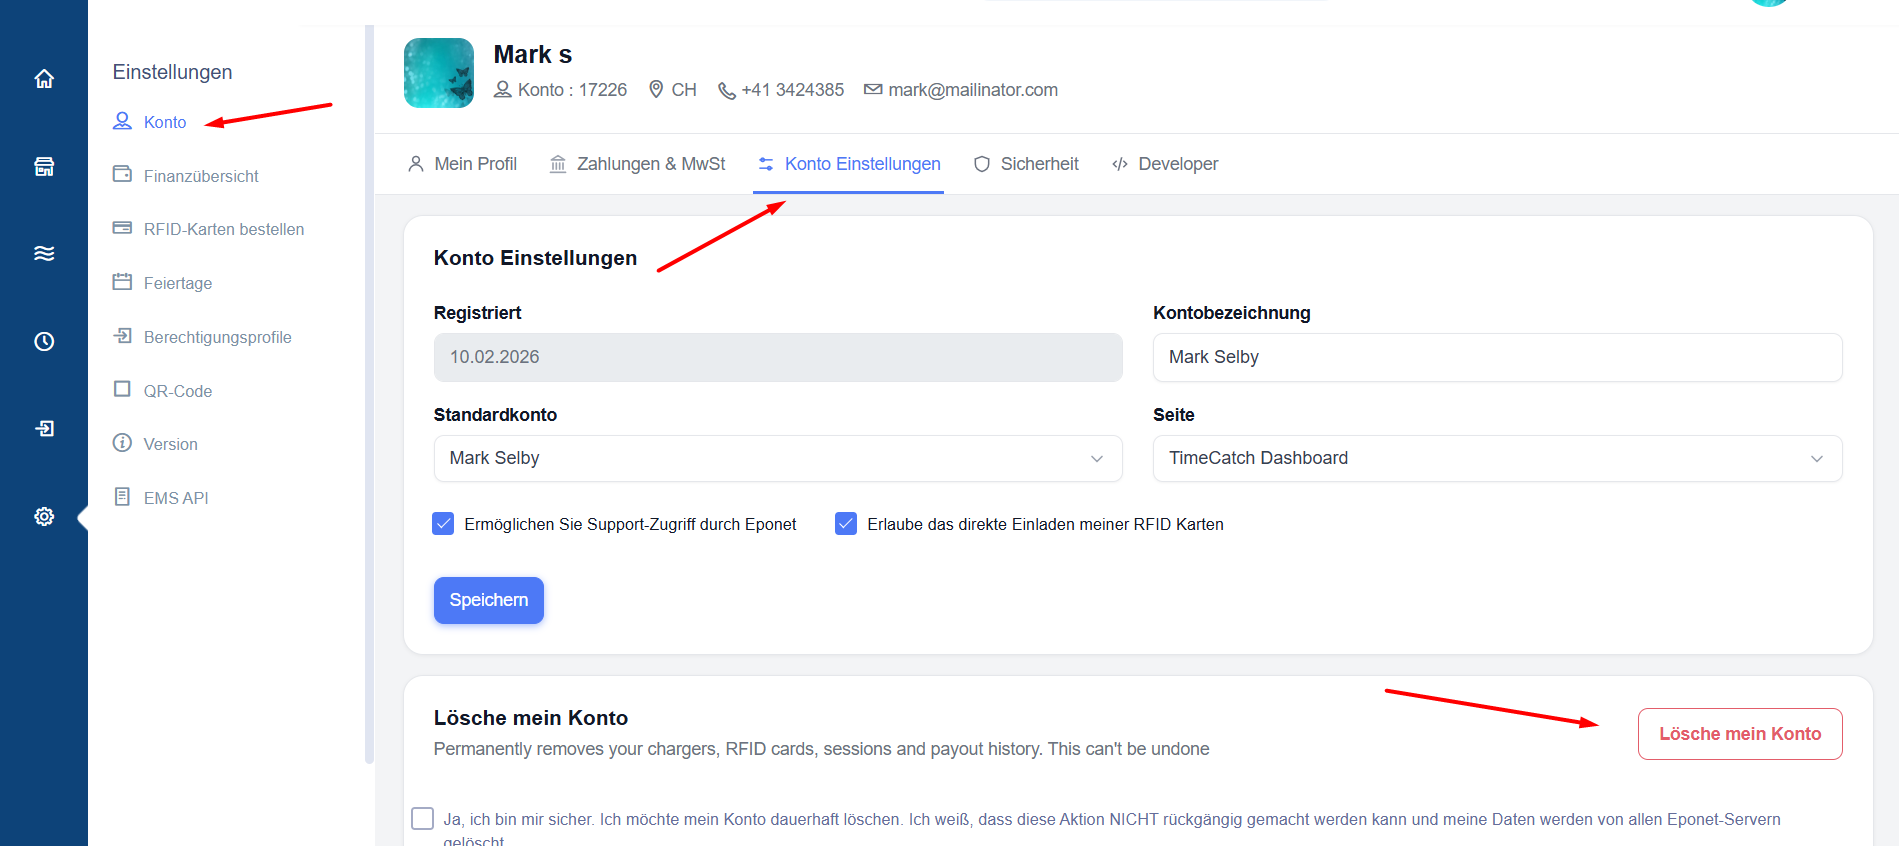Uncheck support access by Eponet checkbox
1899x846 pixels.
click(443, 524)
